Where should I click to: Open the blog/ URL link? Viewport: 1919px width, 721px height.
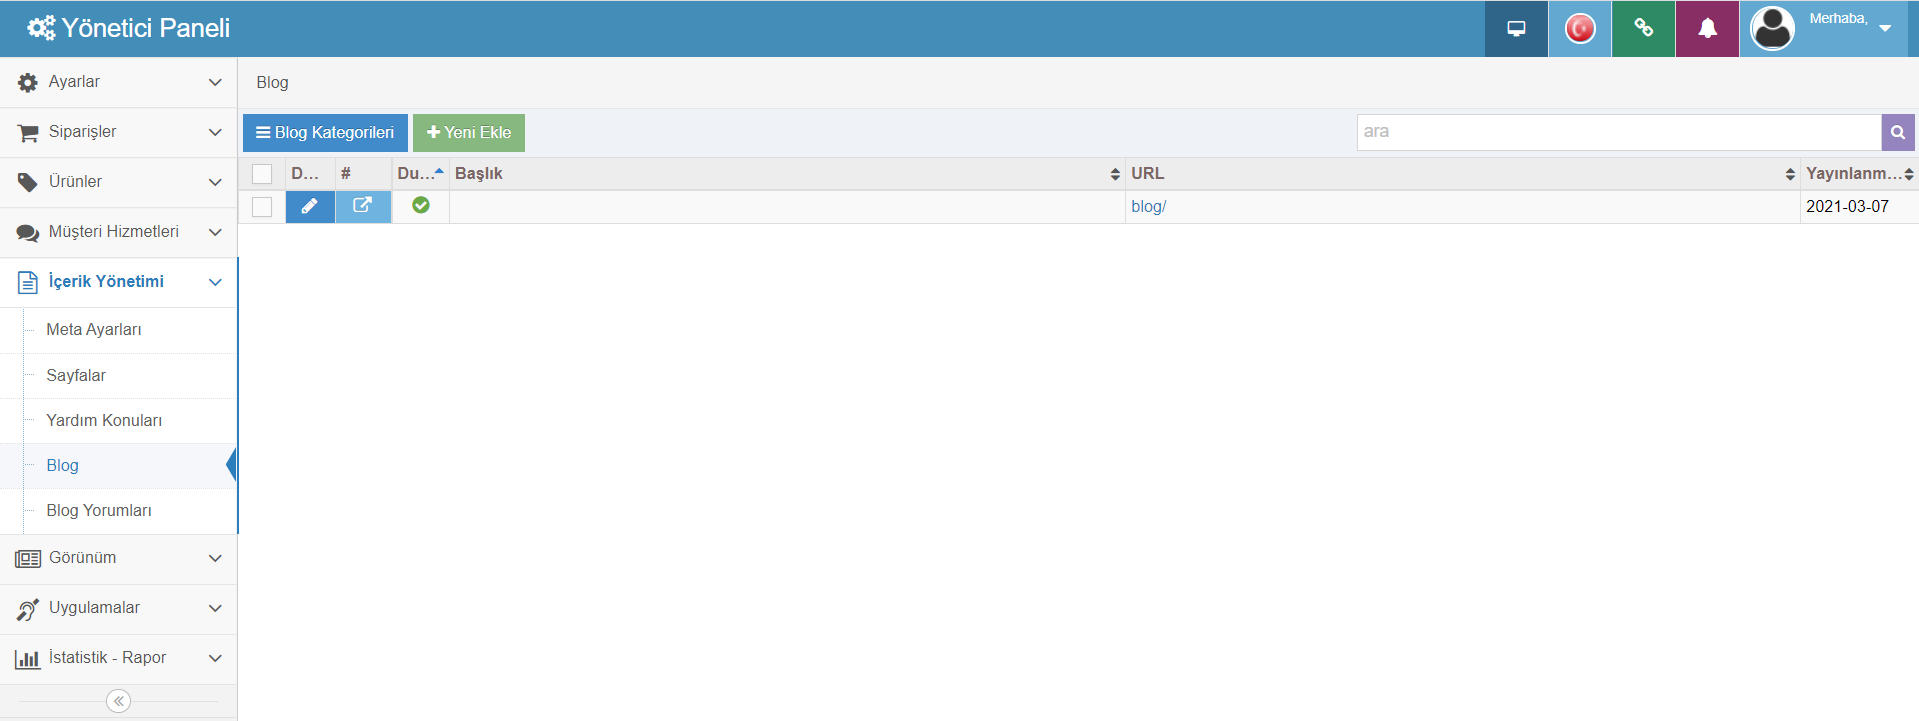(x=1148, y=207)
